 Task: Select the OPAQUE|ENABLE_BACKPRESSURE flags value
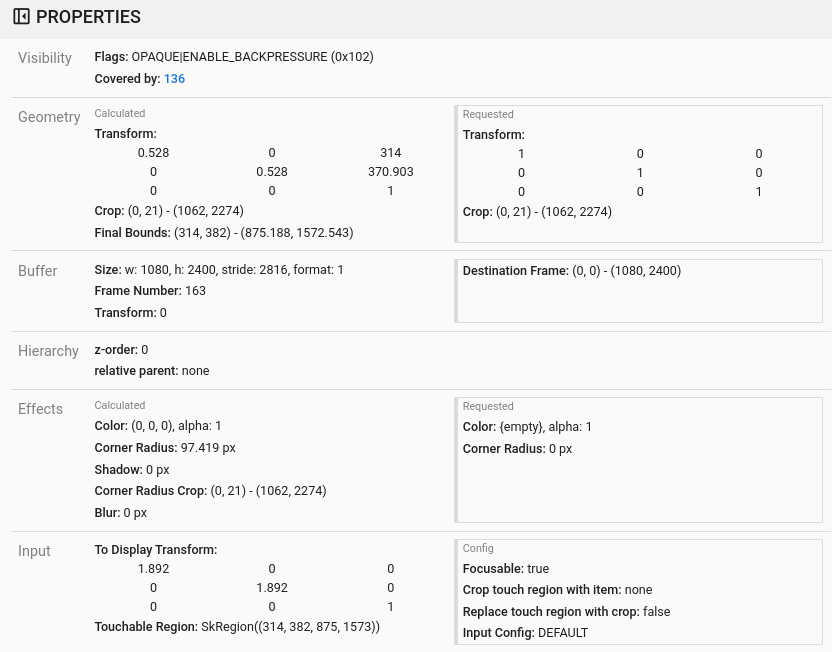point(252,57)
